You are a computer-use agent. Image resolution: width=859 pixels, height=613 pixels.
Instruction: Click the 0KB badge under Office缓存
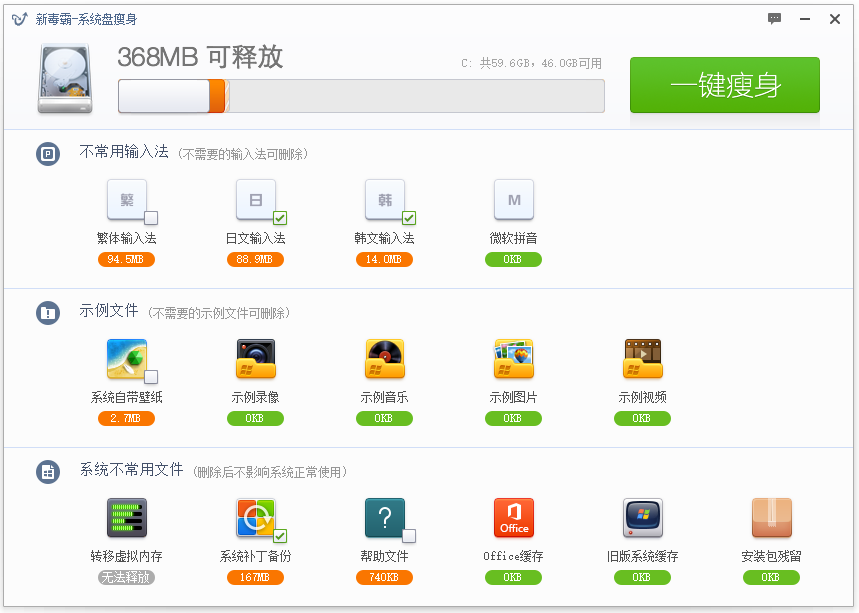click(x=513, y=577)
